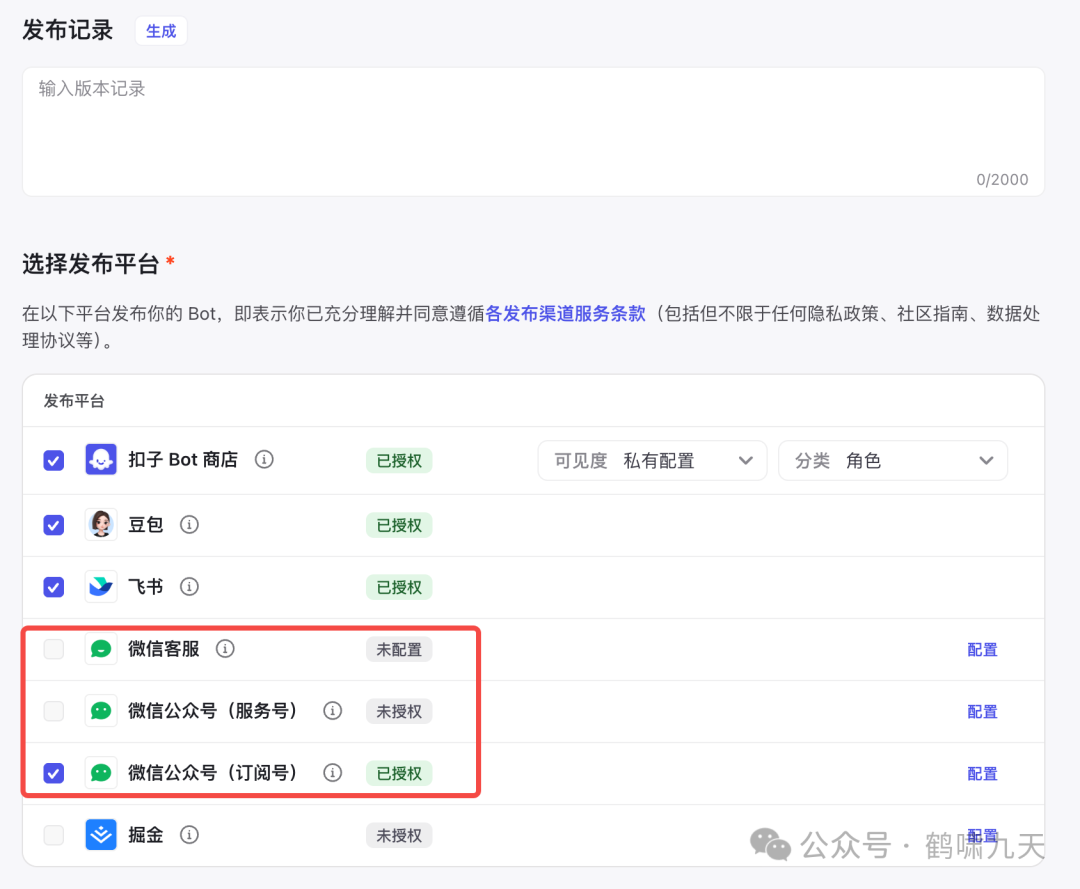1080x889 pixels.
Task: Click the 豆包 avatar icon
Action: (x=101, y=525)
